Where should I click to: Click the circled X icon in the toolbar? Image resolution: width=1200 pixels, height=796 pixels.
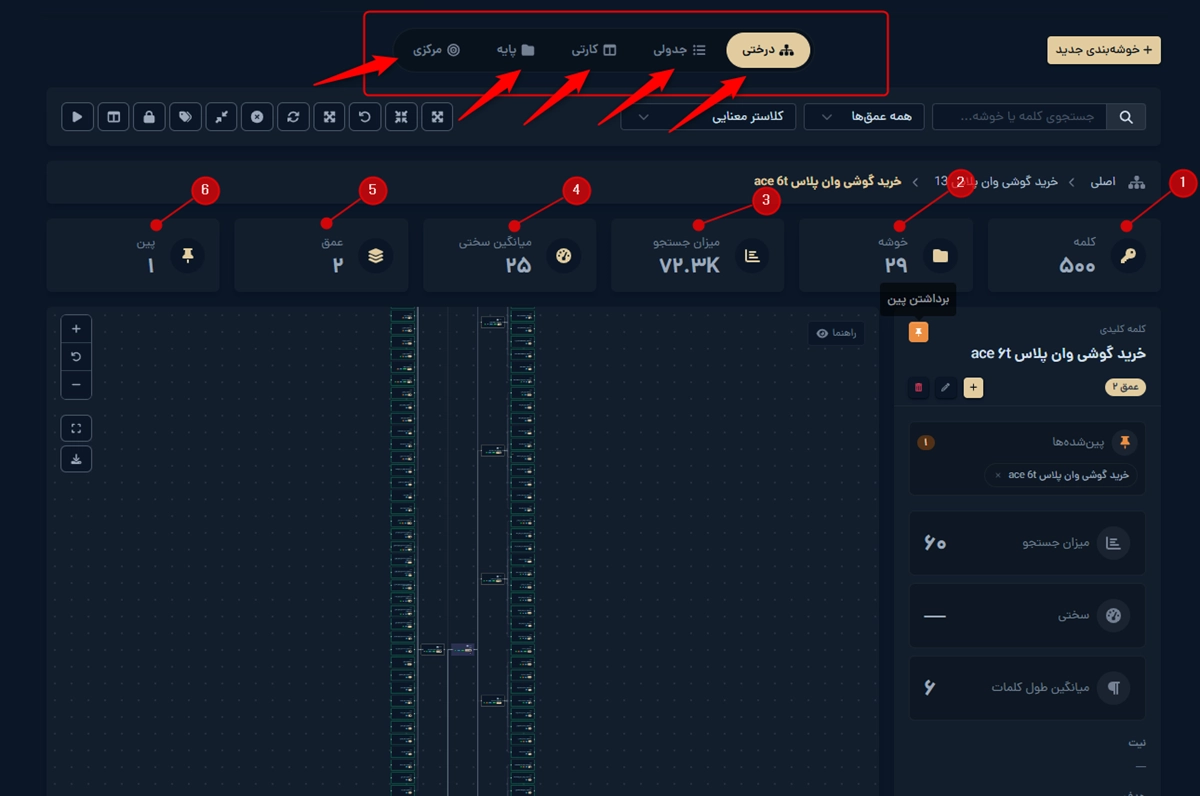tap(257, 117)
